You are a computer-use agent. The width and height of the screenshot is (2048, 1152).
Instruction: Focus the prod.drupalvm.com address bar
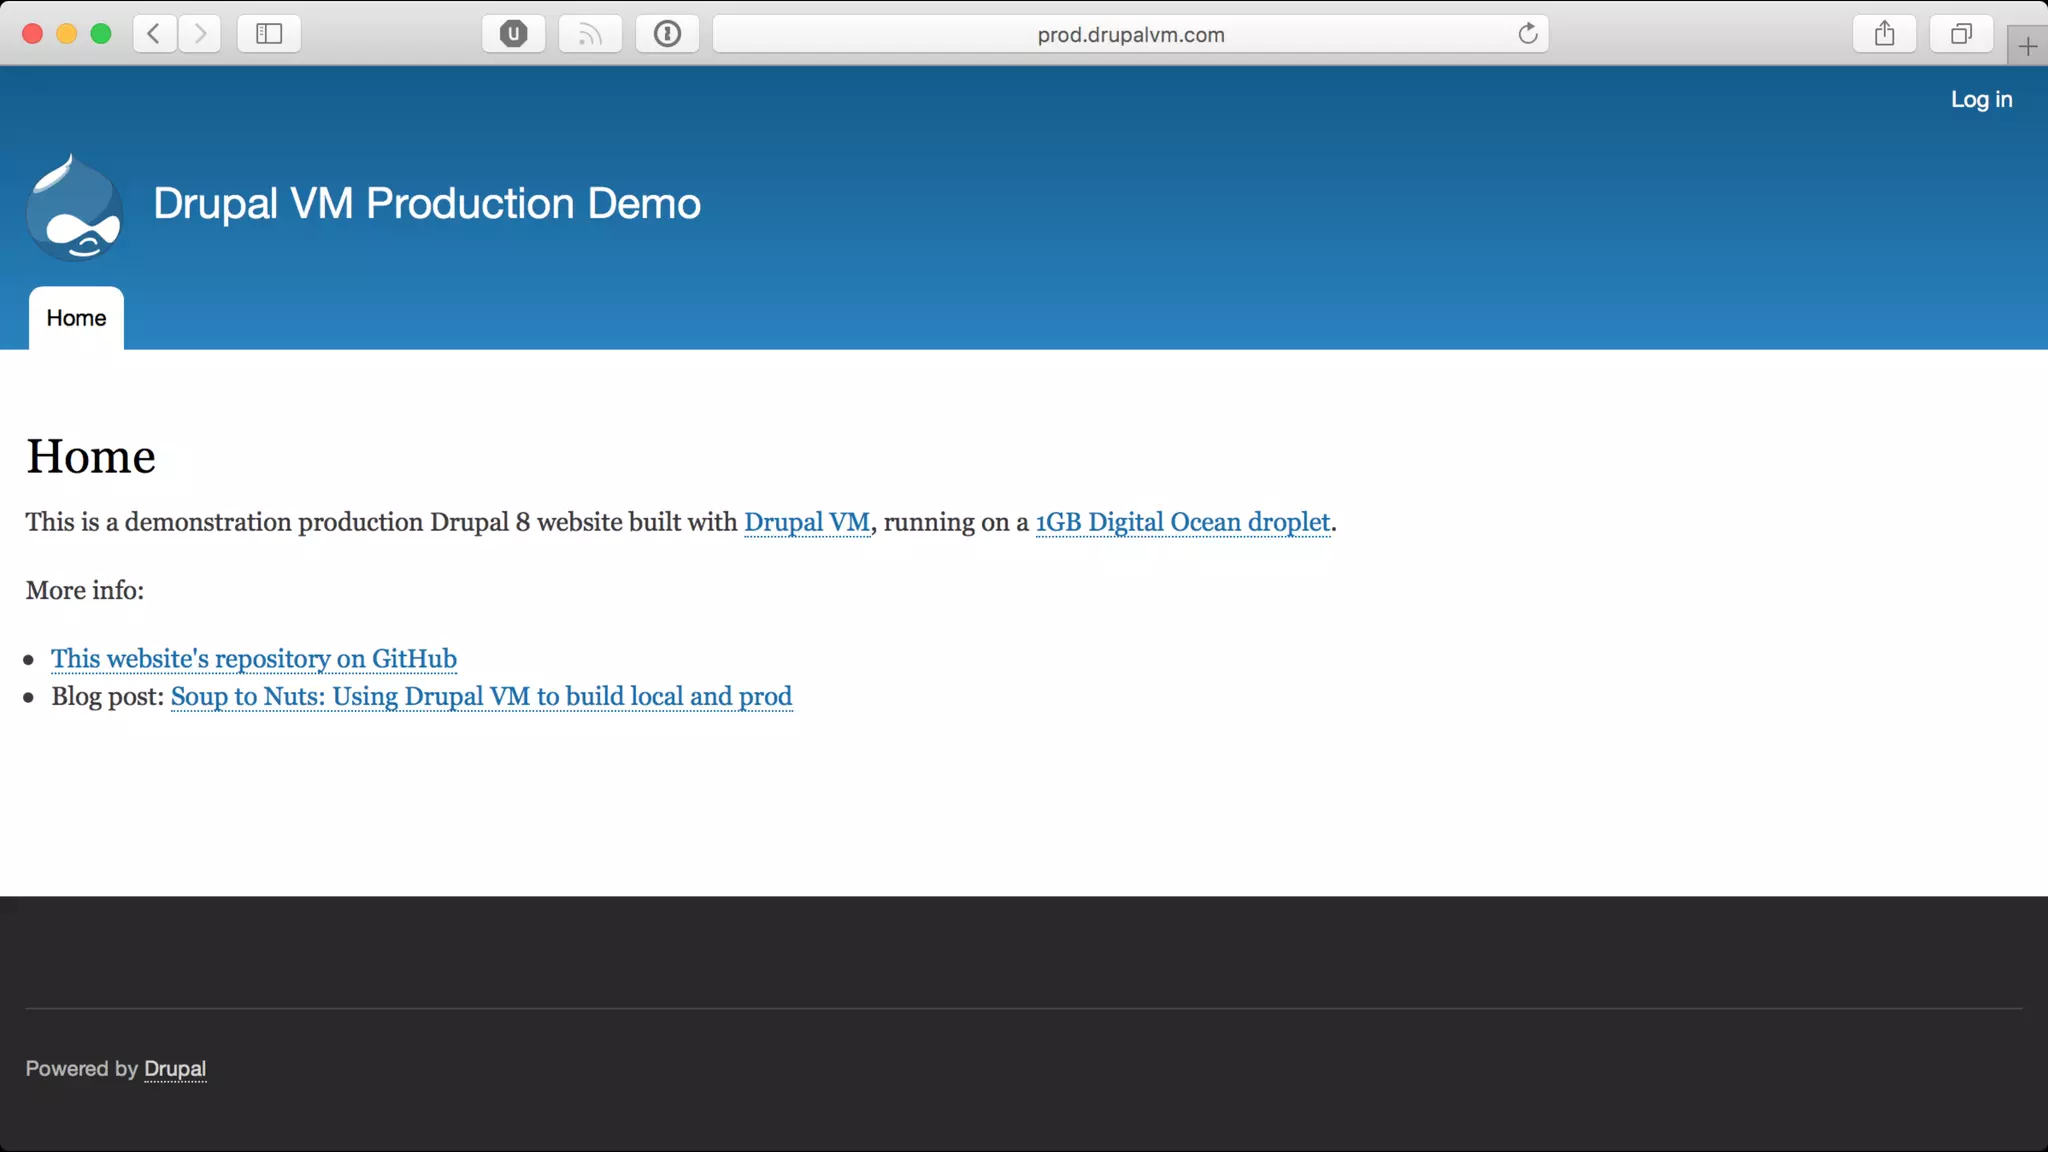click(x=1130, y=34)
